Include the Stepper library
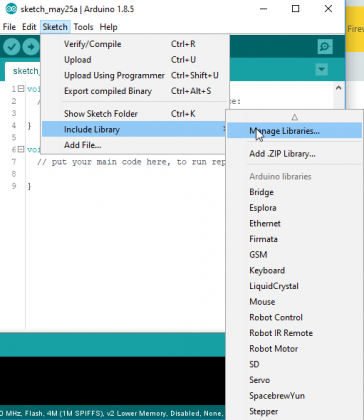364x420 pixels. click(x=294, y=411)
